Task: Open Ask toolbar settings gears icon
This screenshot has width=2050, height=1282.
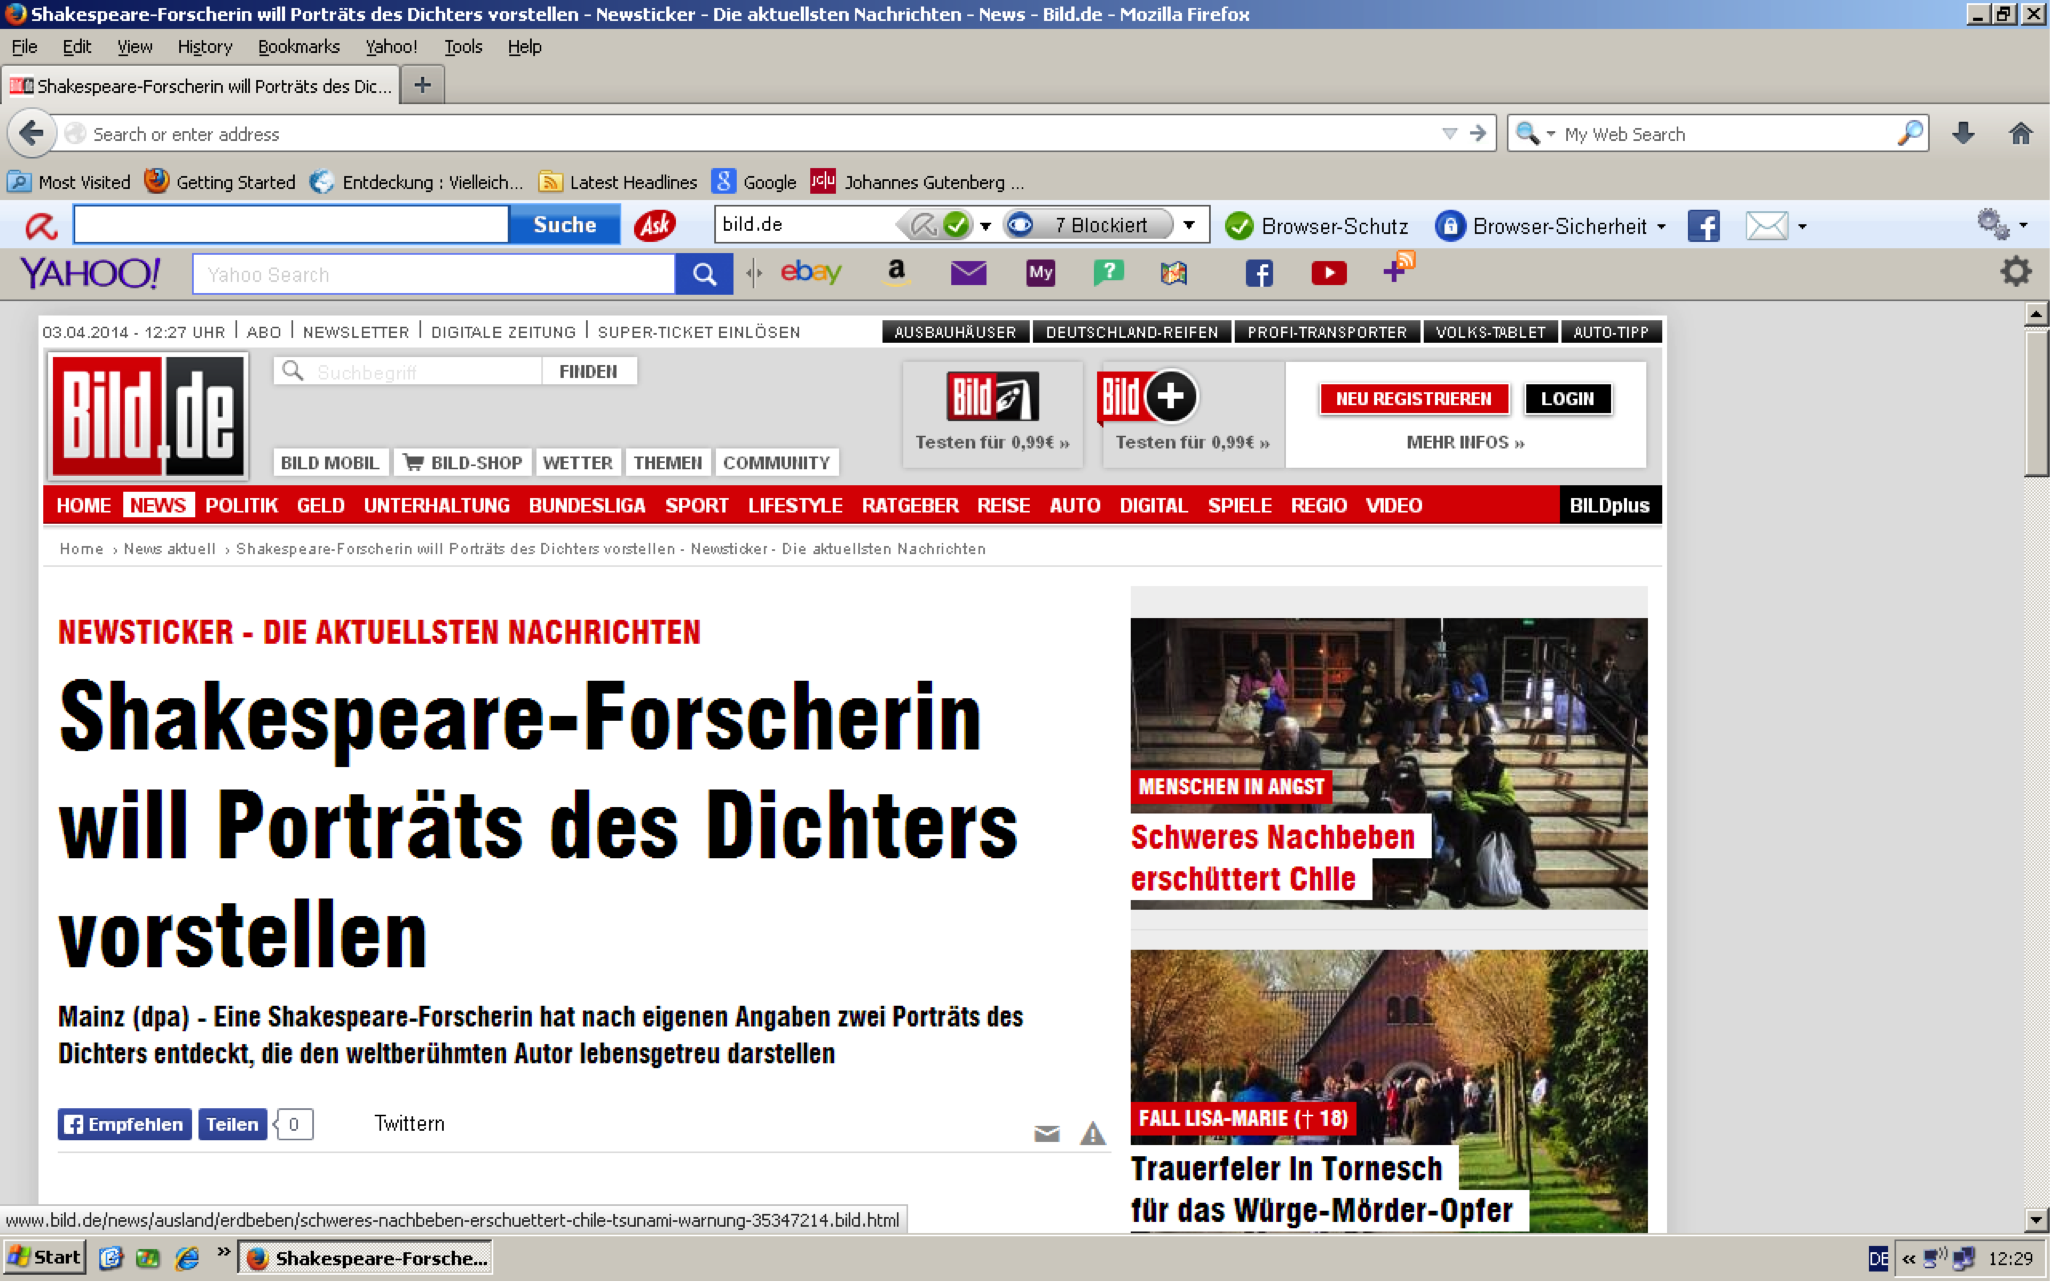Action: pos(1993,225)
